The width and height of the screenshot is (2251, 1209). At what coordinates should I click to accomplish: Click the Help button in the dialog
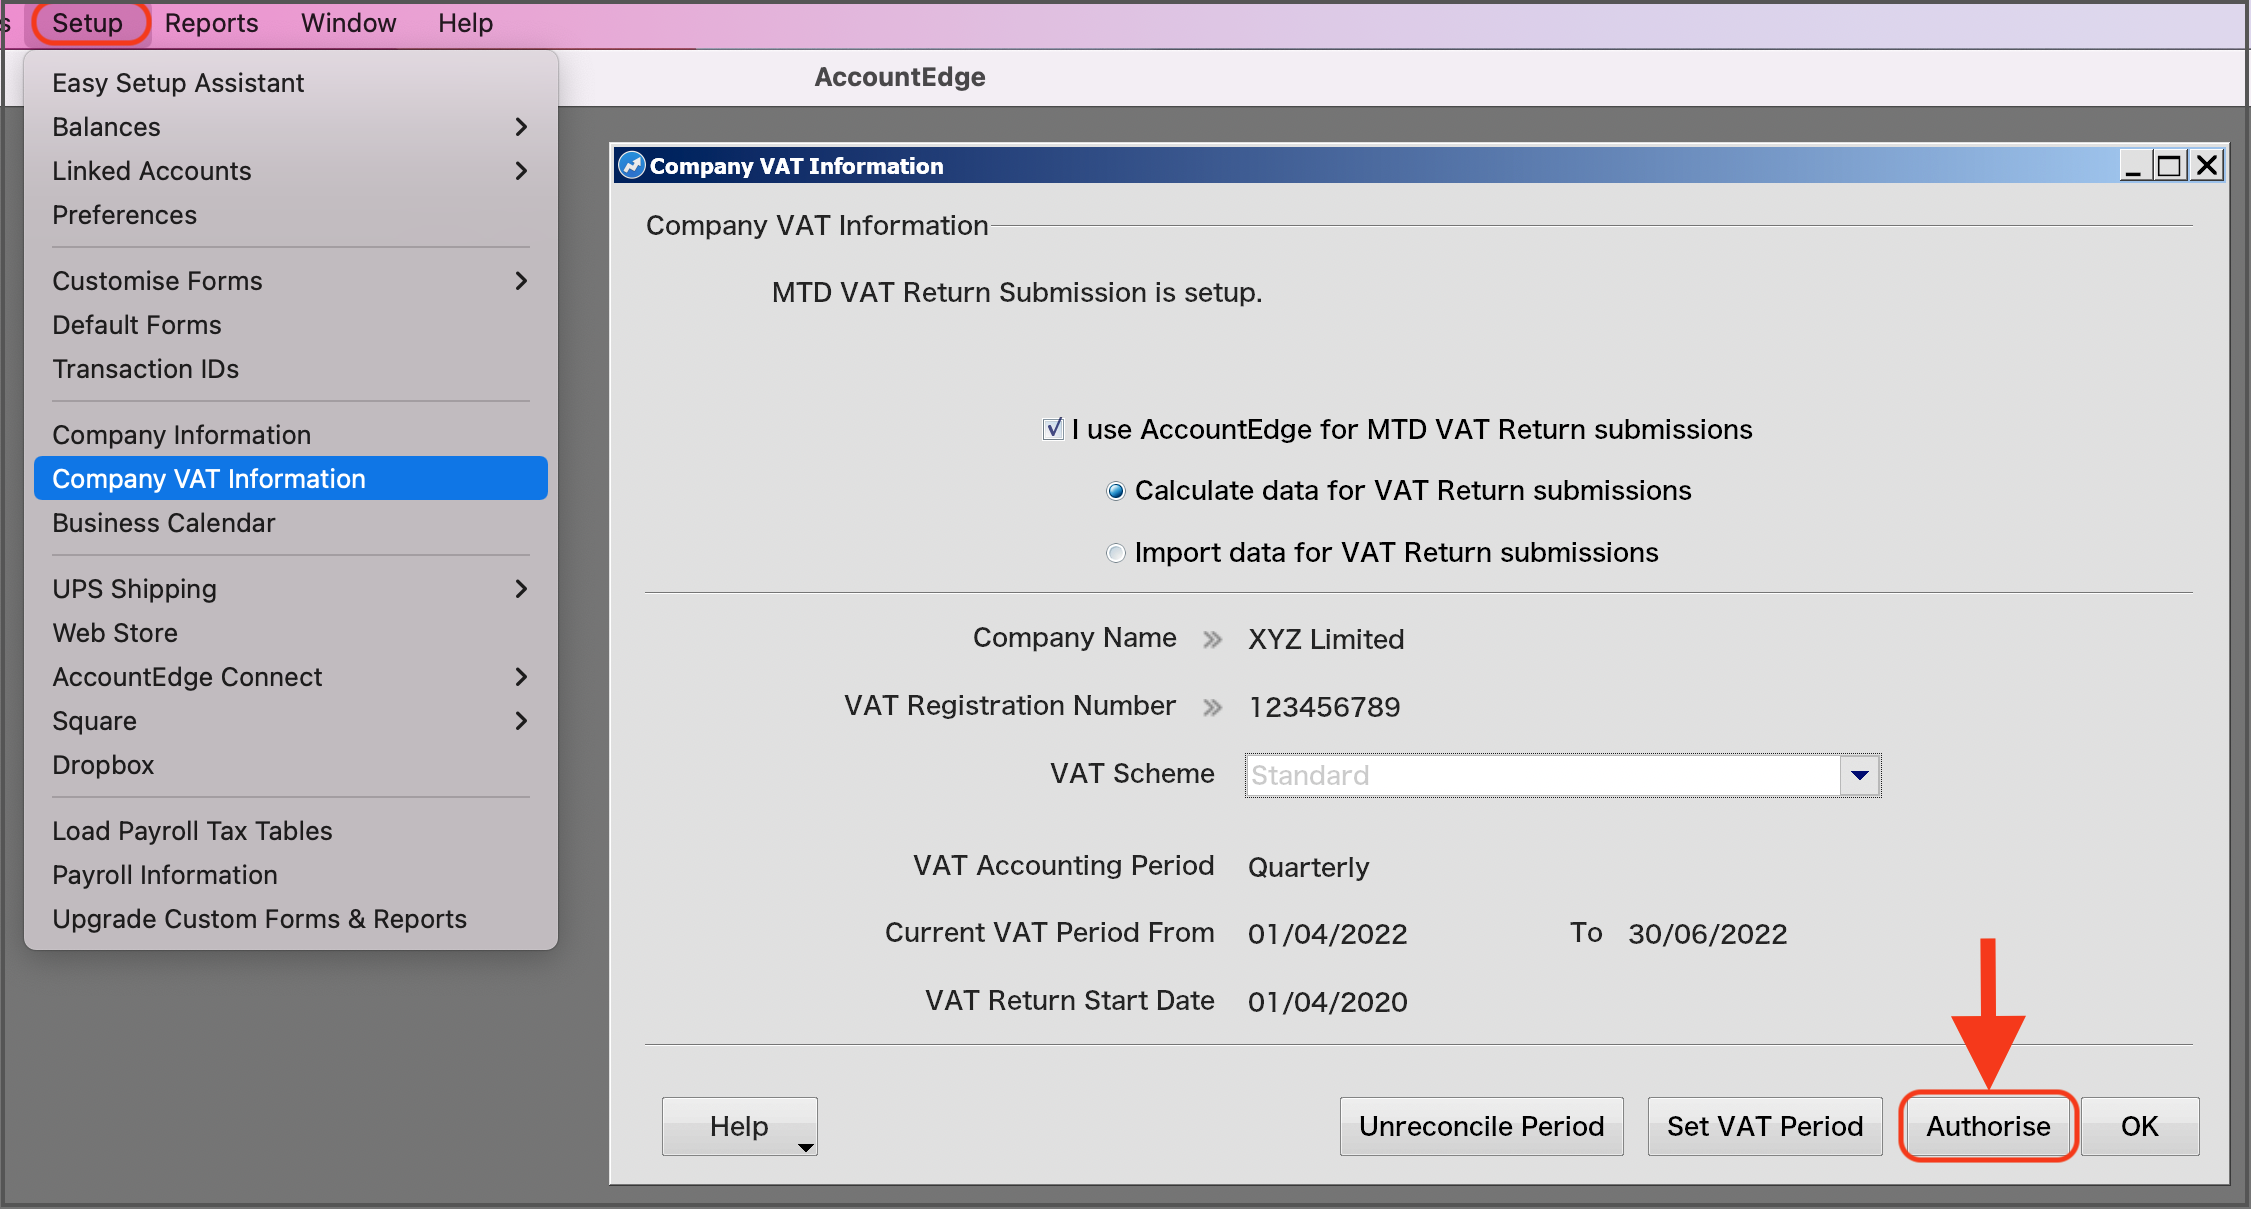739,1126
